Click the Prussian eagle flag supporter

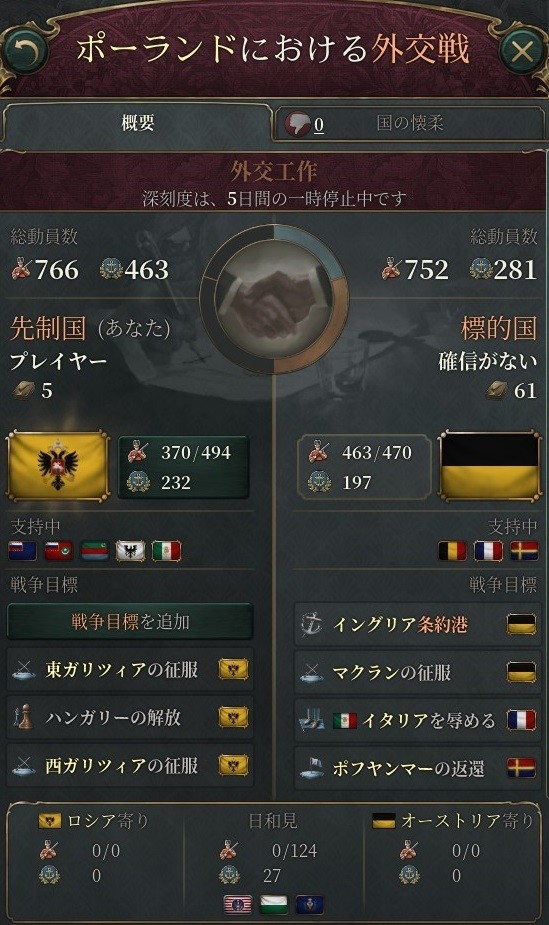pos(130,551)
